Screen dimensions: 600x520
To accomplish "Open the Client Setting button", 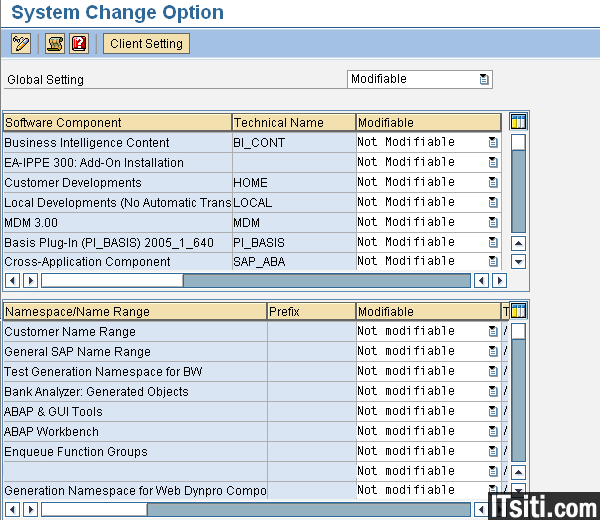I will tap(146, 44).
